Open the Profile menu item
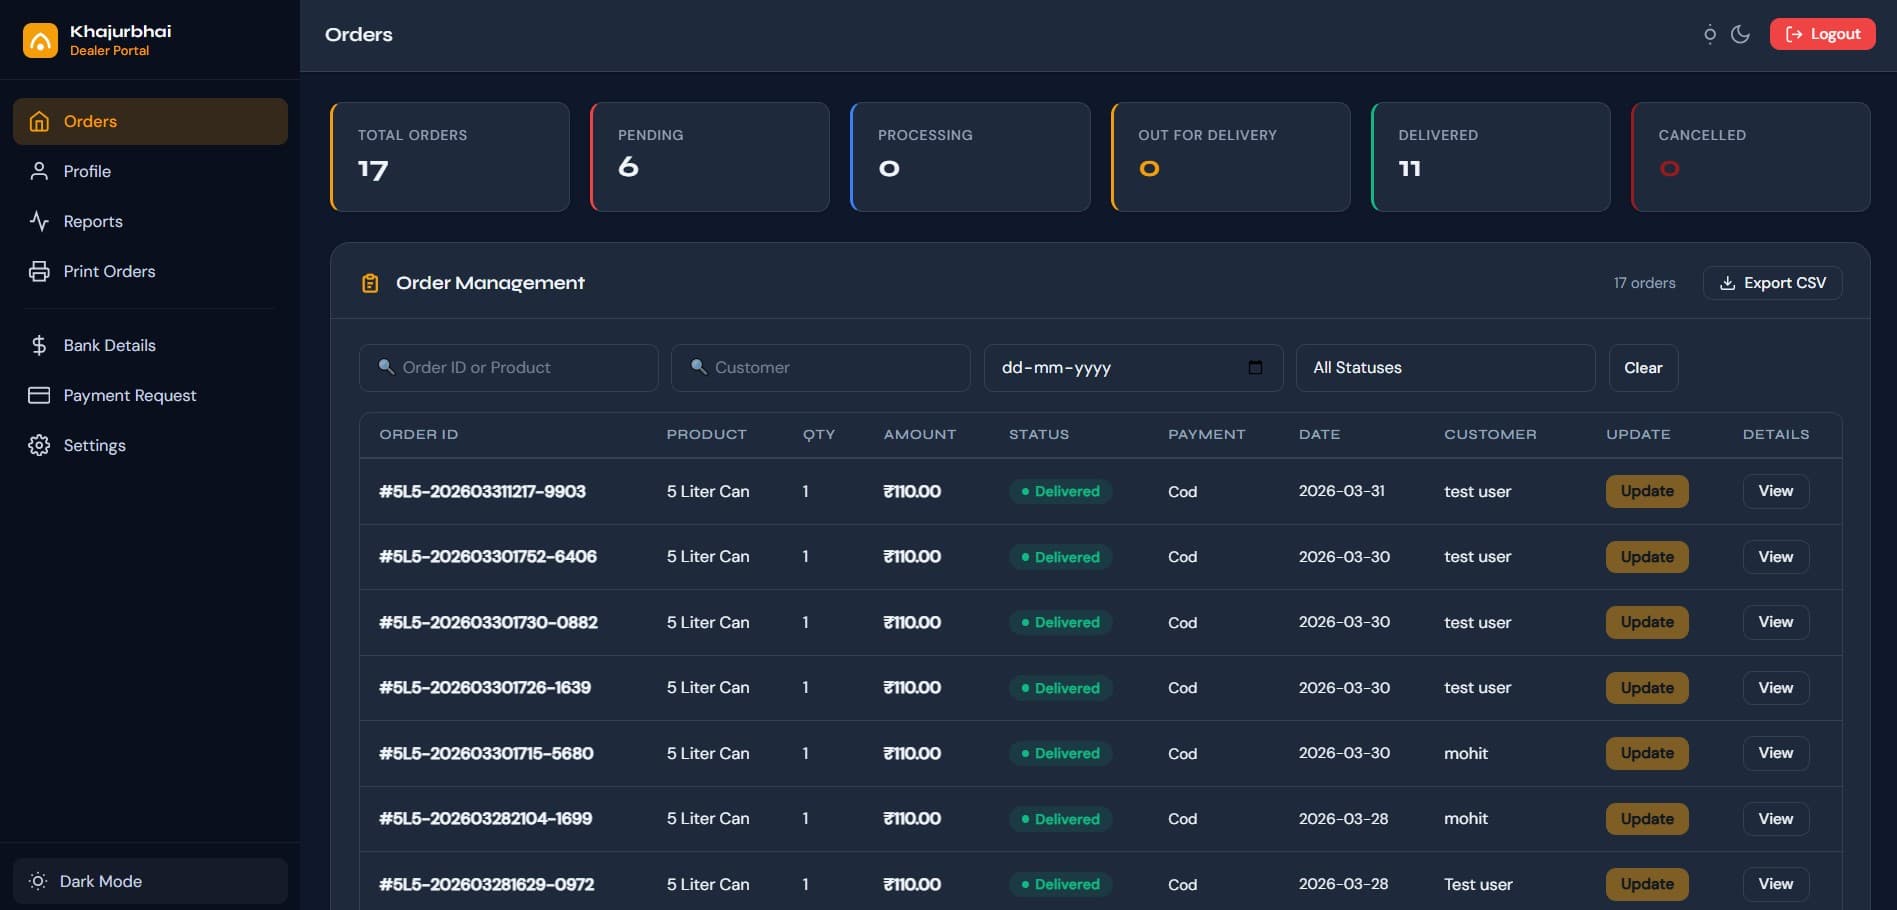This screenshot has height=910, width=1897. [x=150, y=171]
